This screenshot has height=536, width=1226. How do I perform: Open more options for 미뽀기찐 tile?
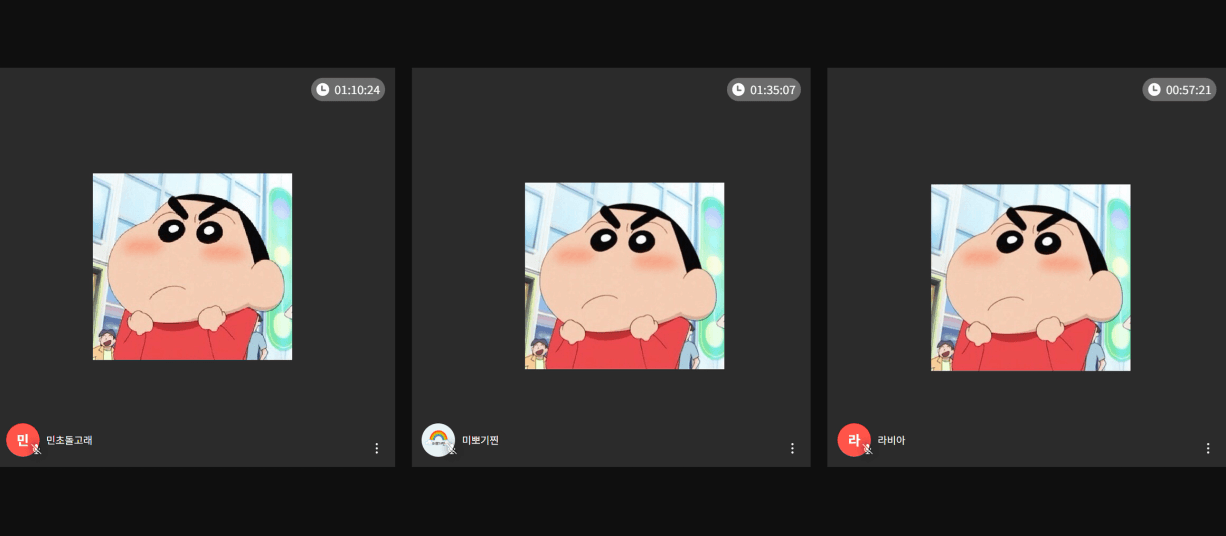[x=792, y=448]
